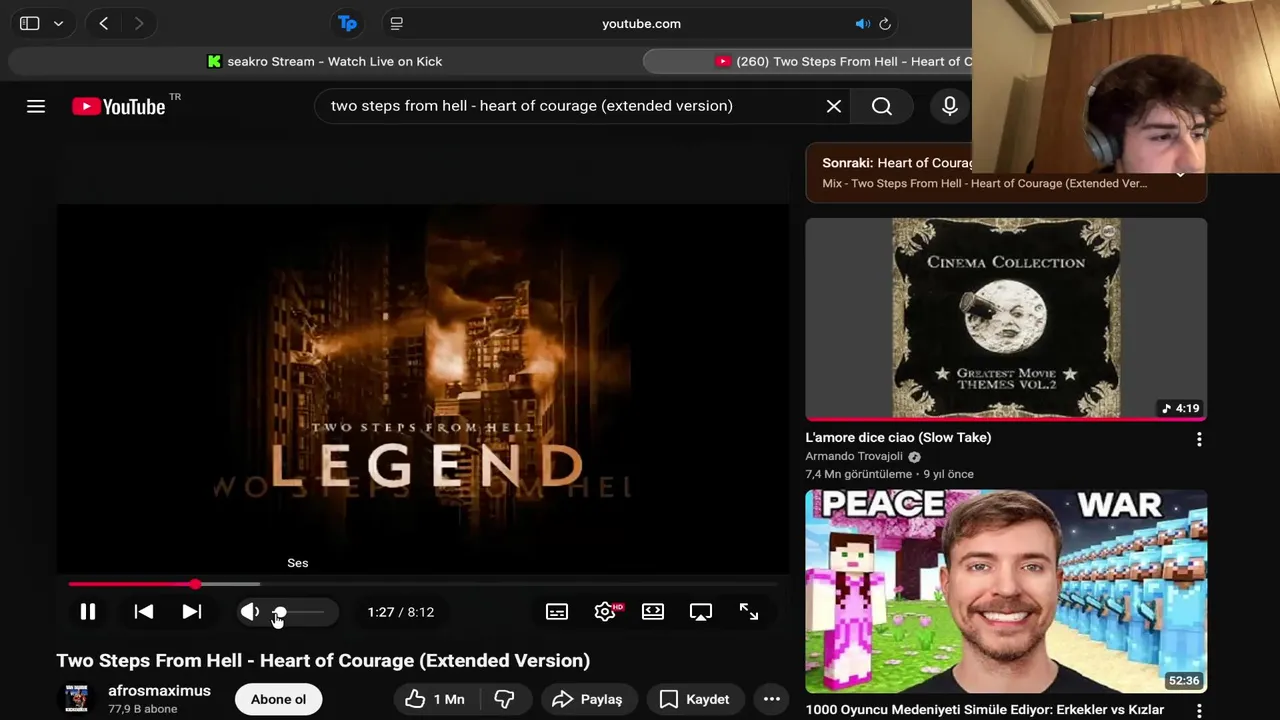Start voice search with microphone
Viewport: 1280px width, 720px height.
(x=950, y=106)
